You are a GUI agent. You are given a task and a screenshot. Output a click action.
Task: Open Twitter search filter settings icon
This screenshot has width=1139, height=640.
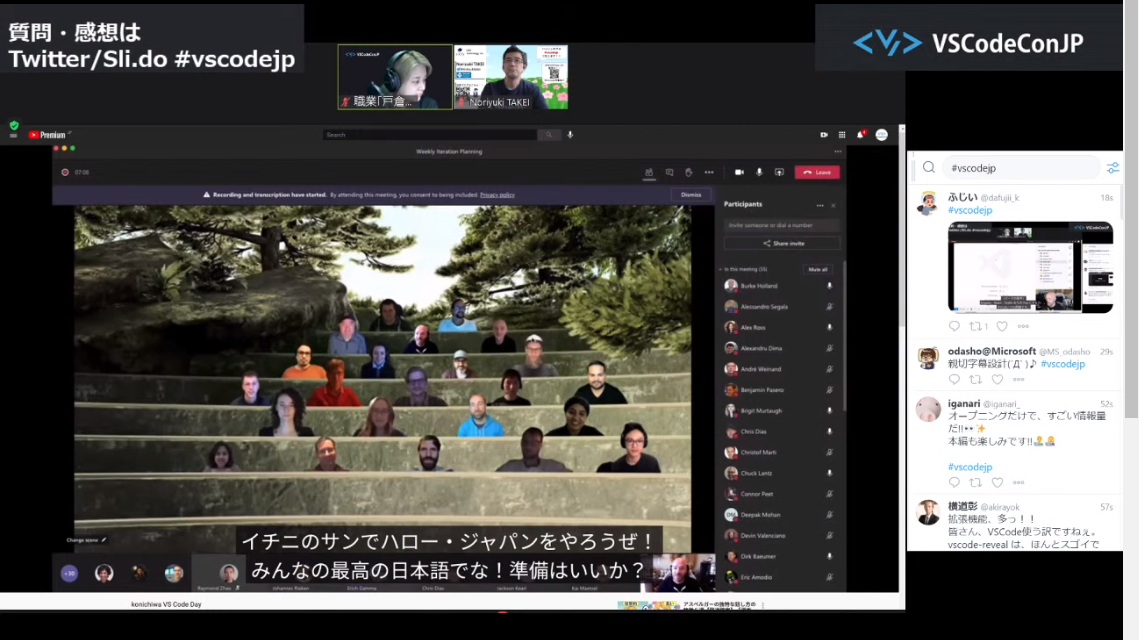point(1113,169)
